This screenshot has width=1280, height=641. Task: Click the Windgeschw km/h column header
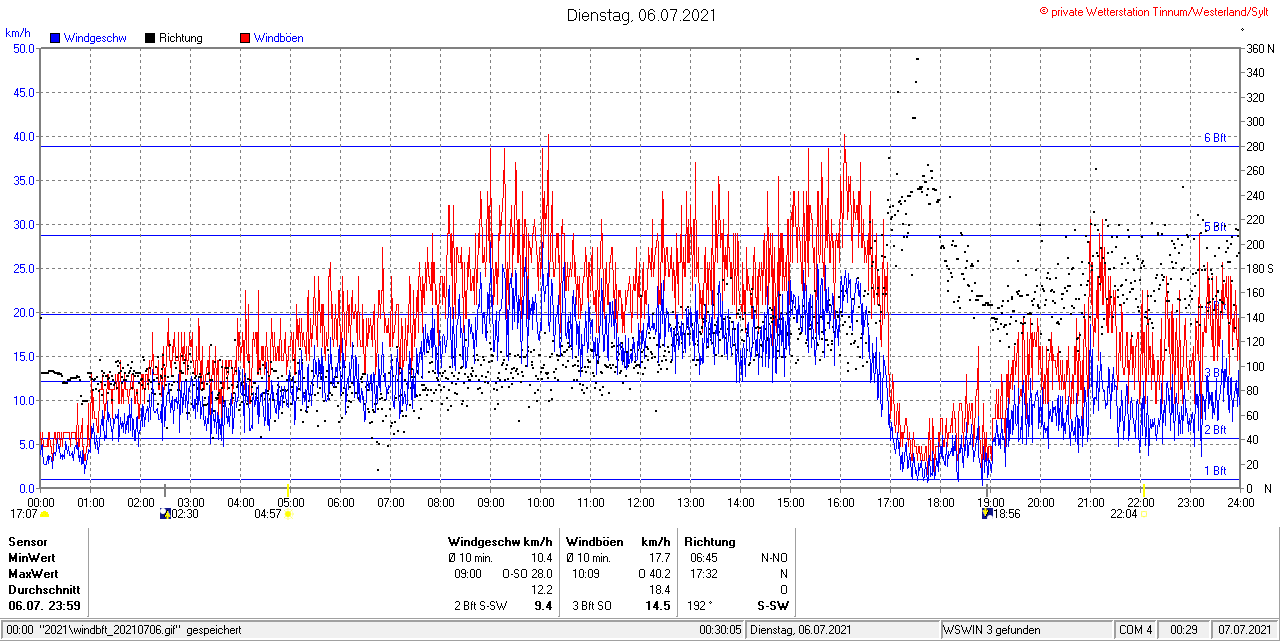500,542
